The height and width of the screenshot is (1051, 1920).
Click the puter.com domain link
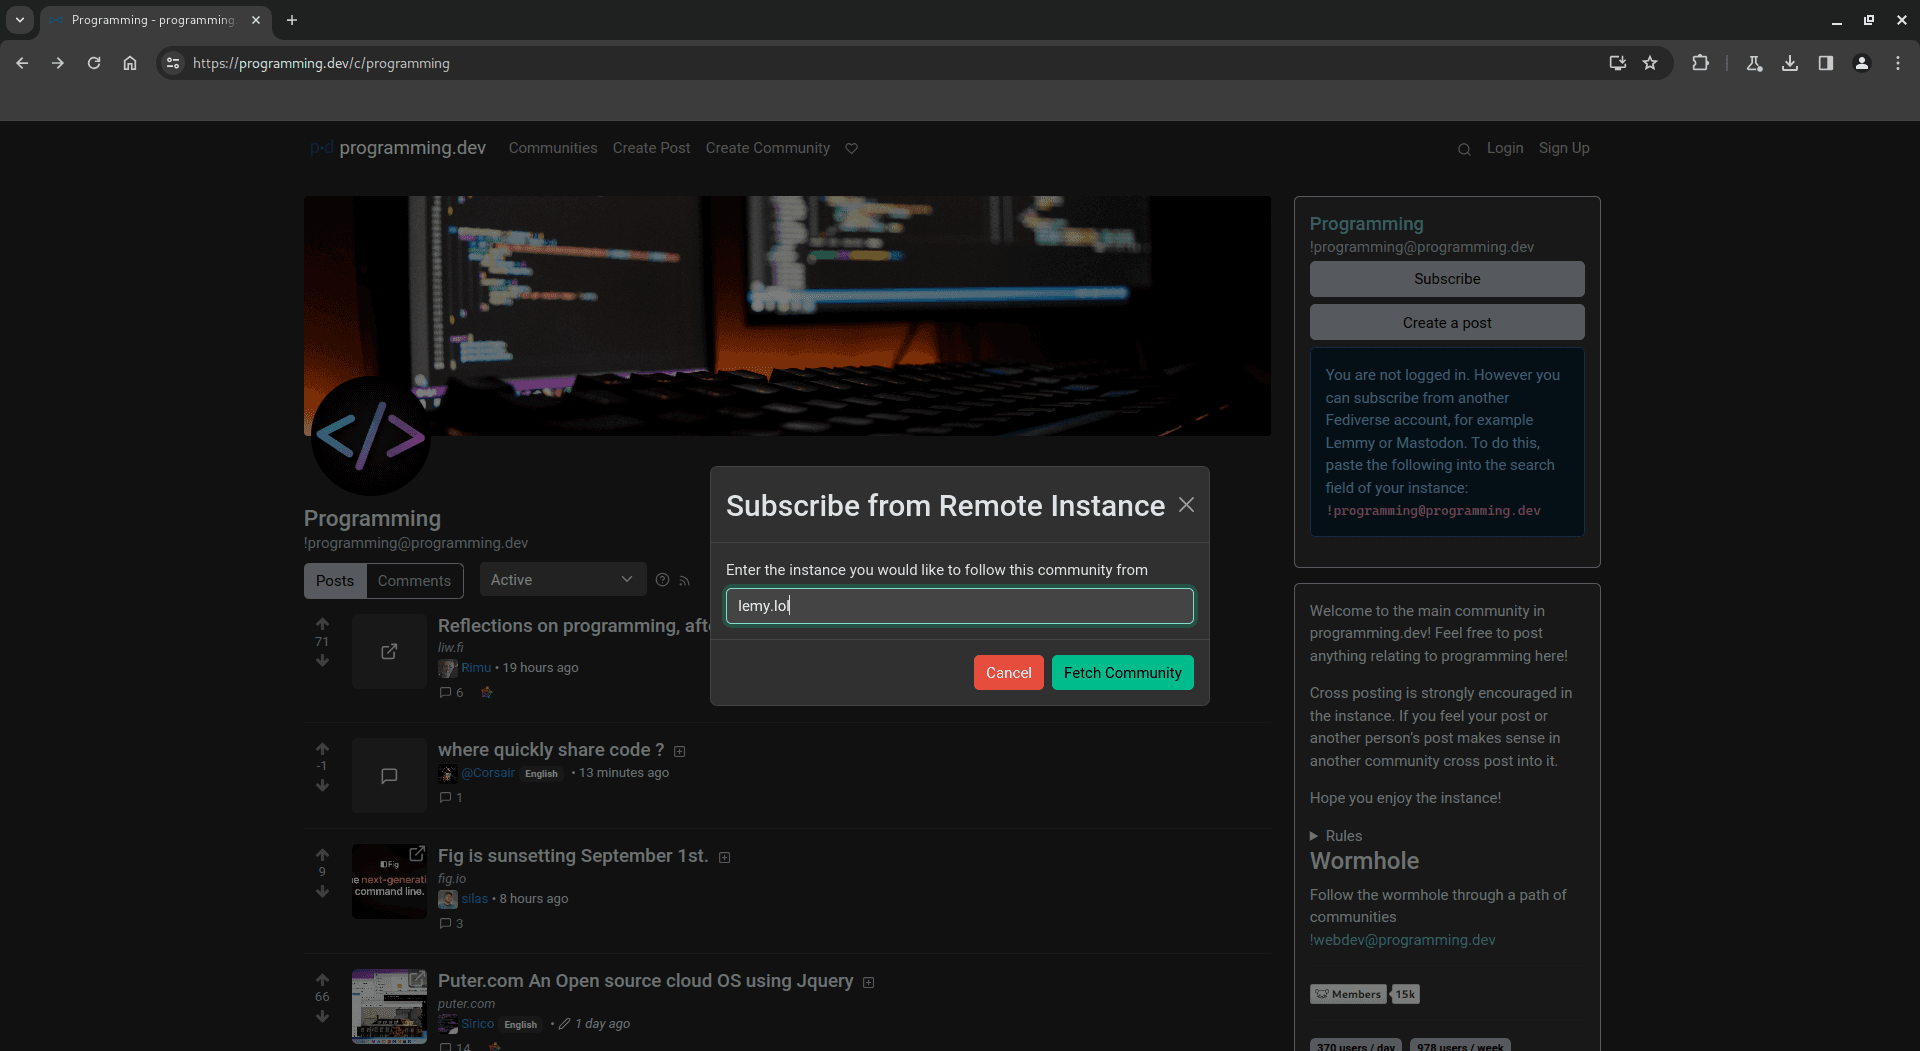coord(466,1004)
